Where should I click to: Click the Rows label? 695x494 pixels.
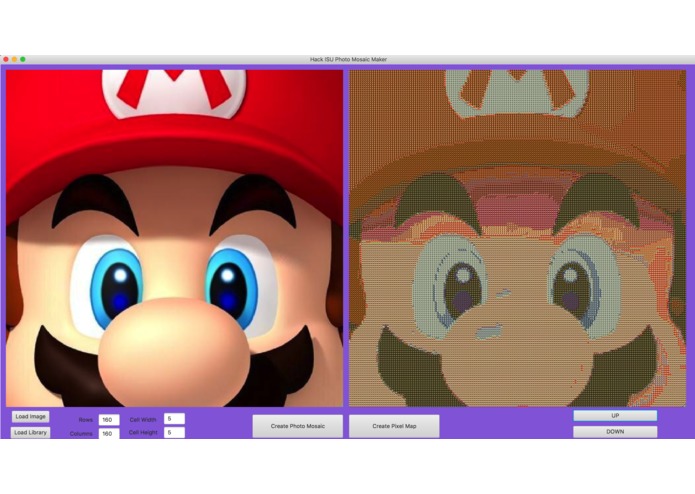click(86, 420)
